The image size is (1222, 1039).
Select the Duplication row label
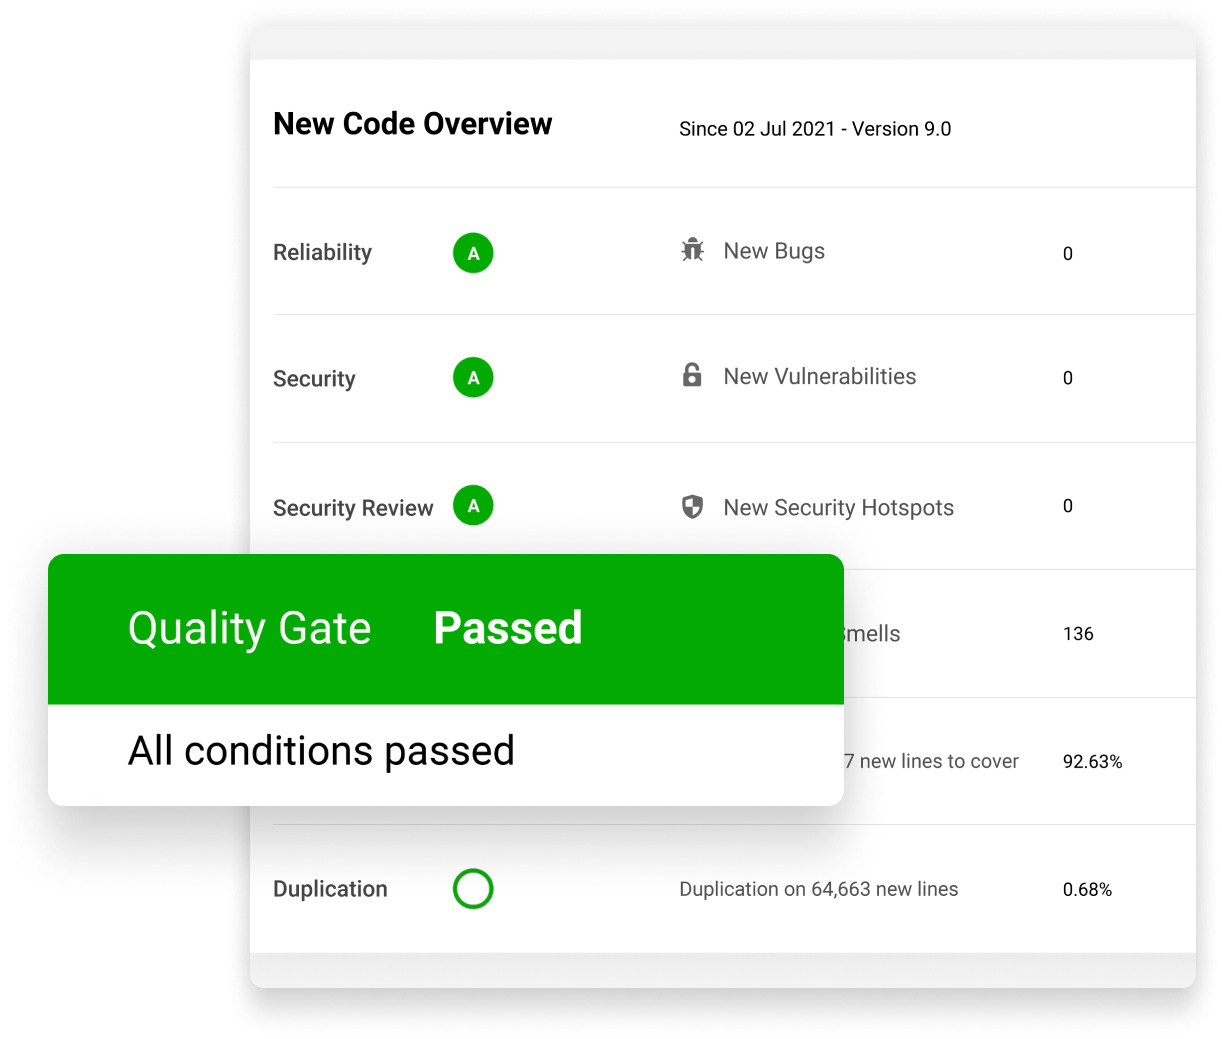pyautogui.click(x=330, y=889)
